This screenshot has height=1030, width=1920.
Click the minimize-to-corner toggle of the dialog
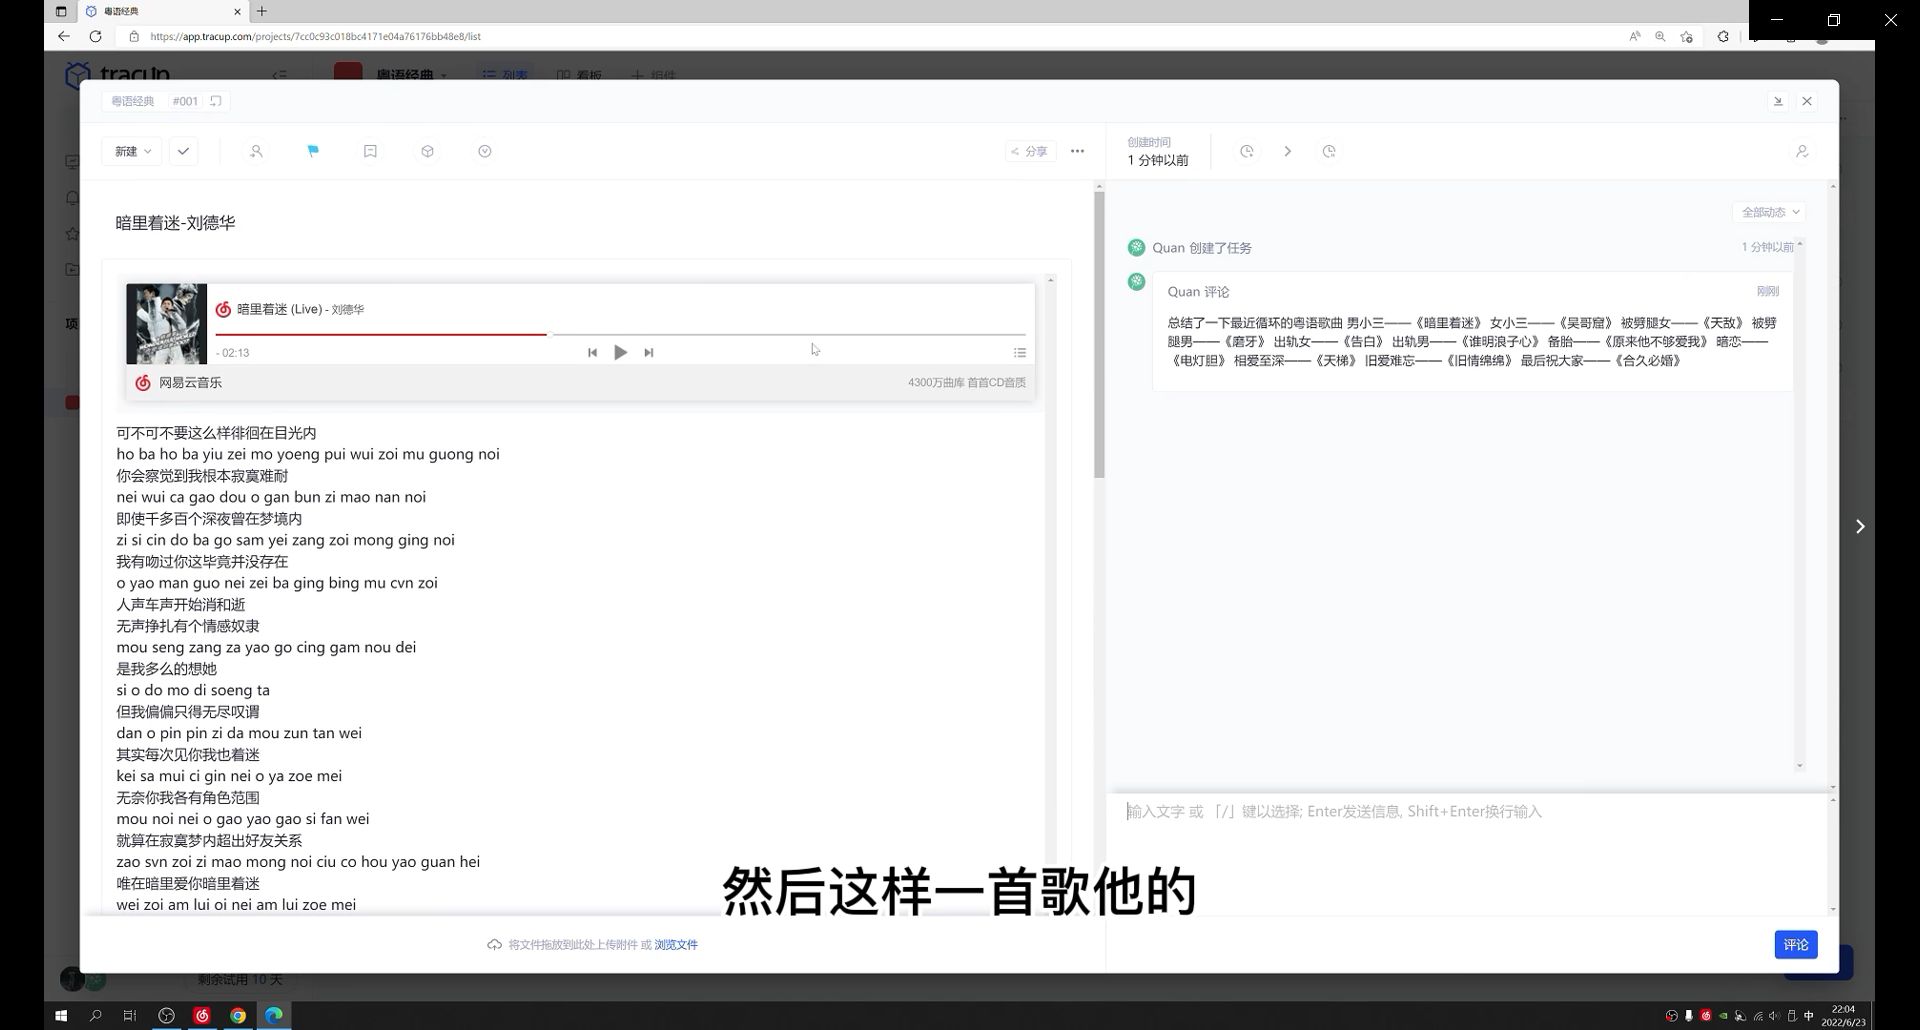1779,101
